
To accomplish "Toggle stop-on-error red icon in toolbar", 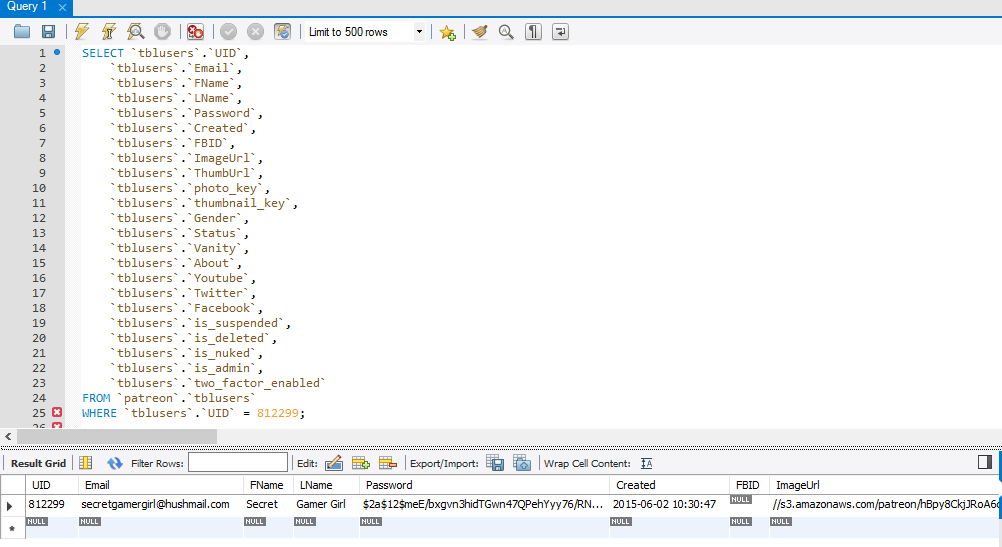I will point(196,31).
